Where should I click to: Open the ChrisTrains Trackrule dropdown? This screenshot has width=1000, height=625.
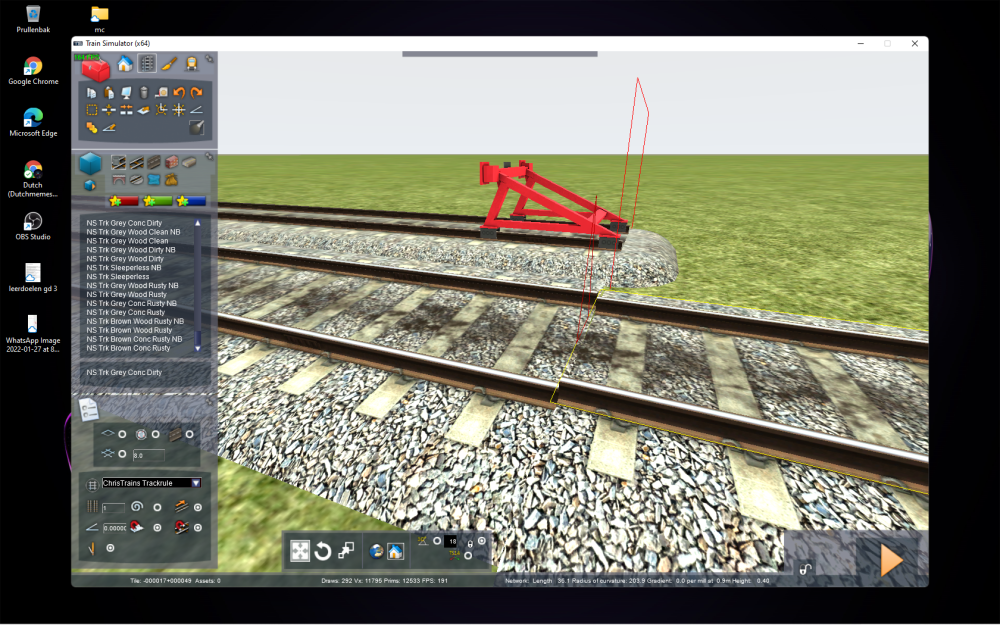(x=196, y=483)
